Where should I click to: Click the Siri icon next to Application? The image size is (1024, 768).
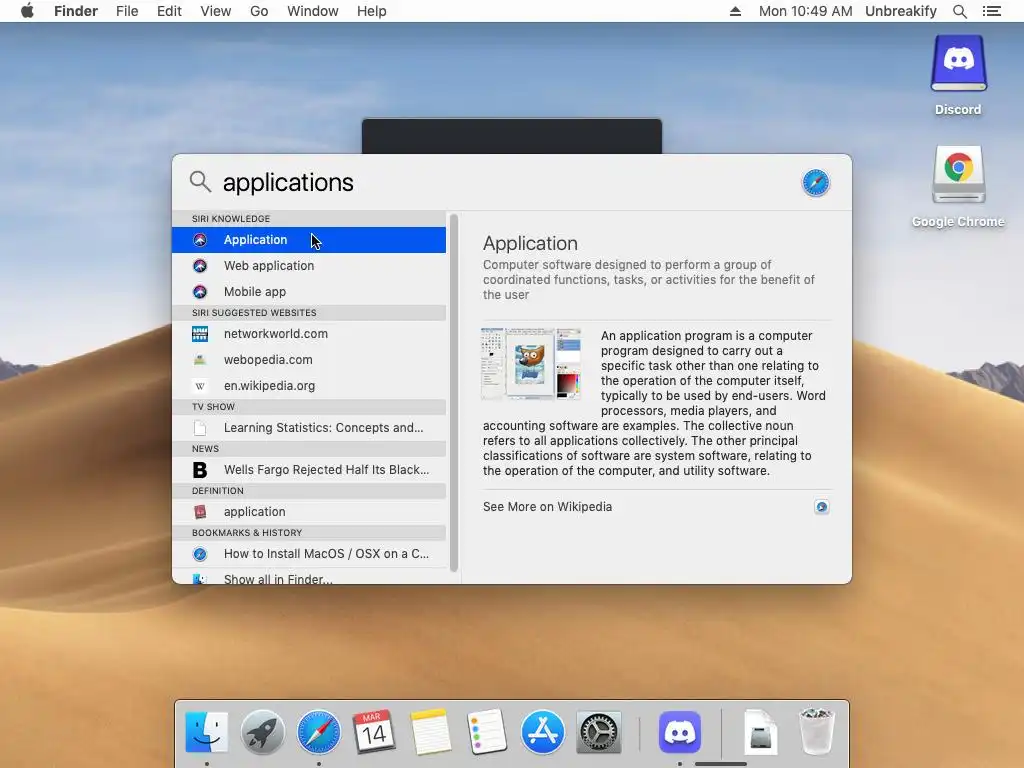(x=200, y=240)
